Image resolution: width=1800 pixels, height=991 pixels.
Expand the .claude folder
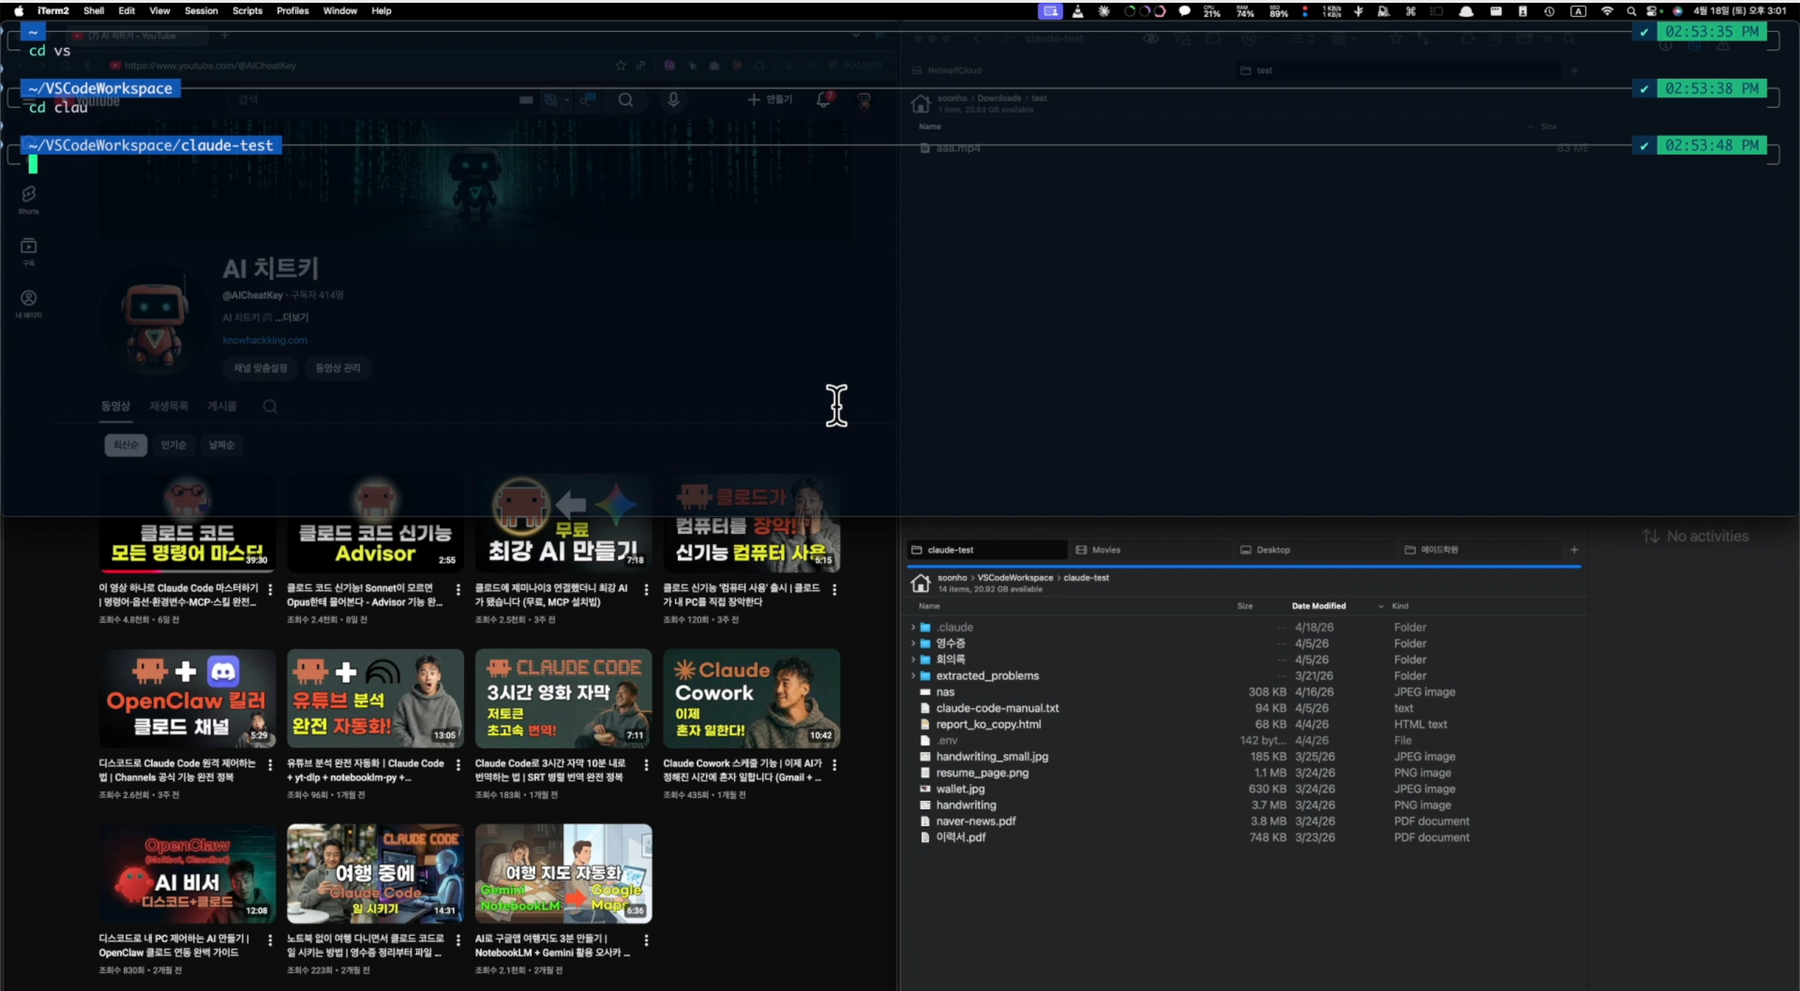(913, 628)
